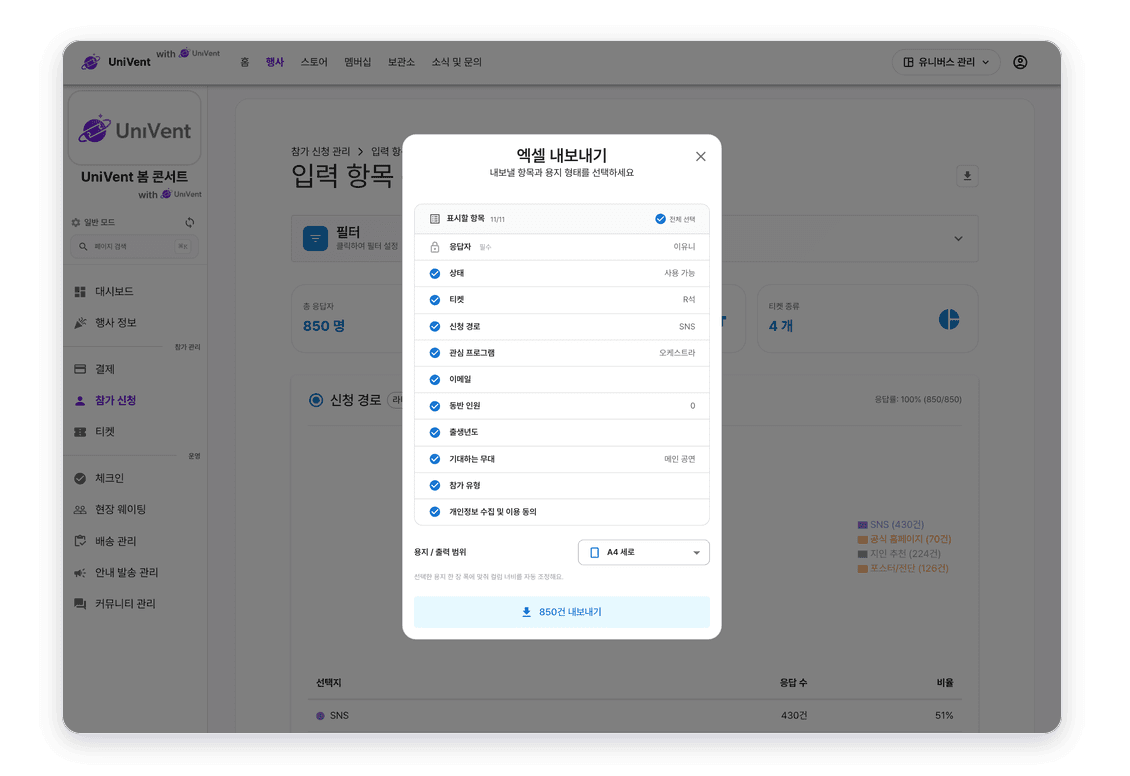Open the 홈 menu item
The image size is (1130, 776).
[244, 62]
